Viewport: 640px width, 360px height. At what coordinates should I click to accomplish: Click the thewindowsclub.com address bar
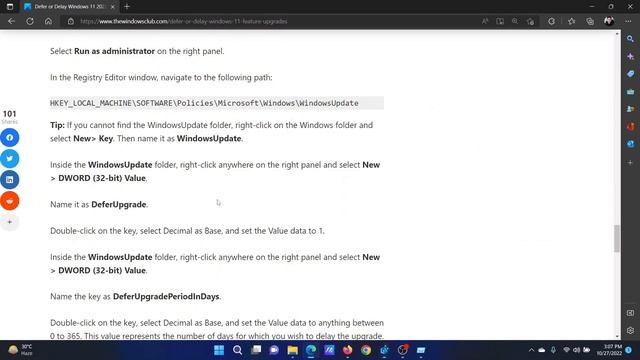tap(269, 21)
